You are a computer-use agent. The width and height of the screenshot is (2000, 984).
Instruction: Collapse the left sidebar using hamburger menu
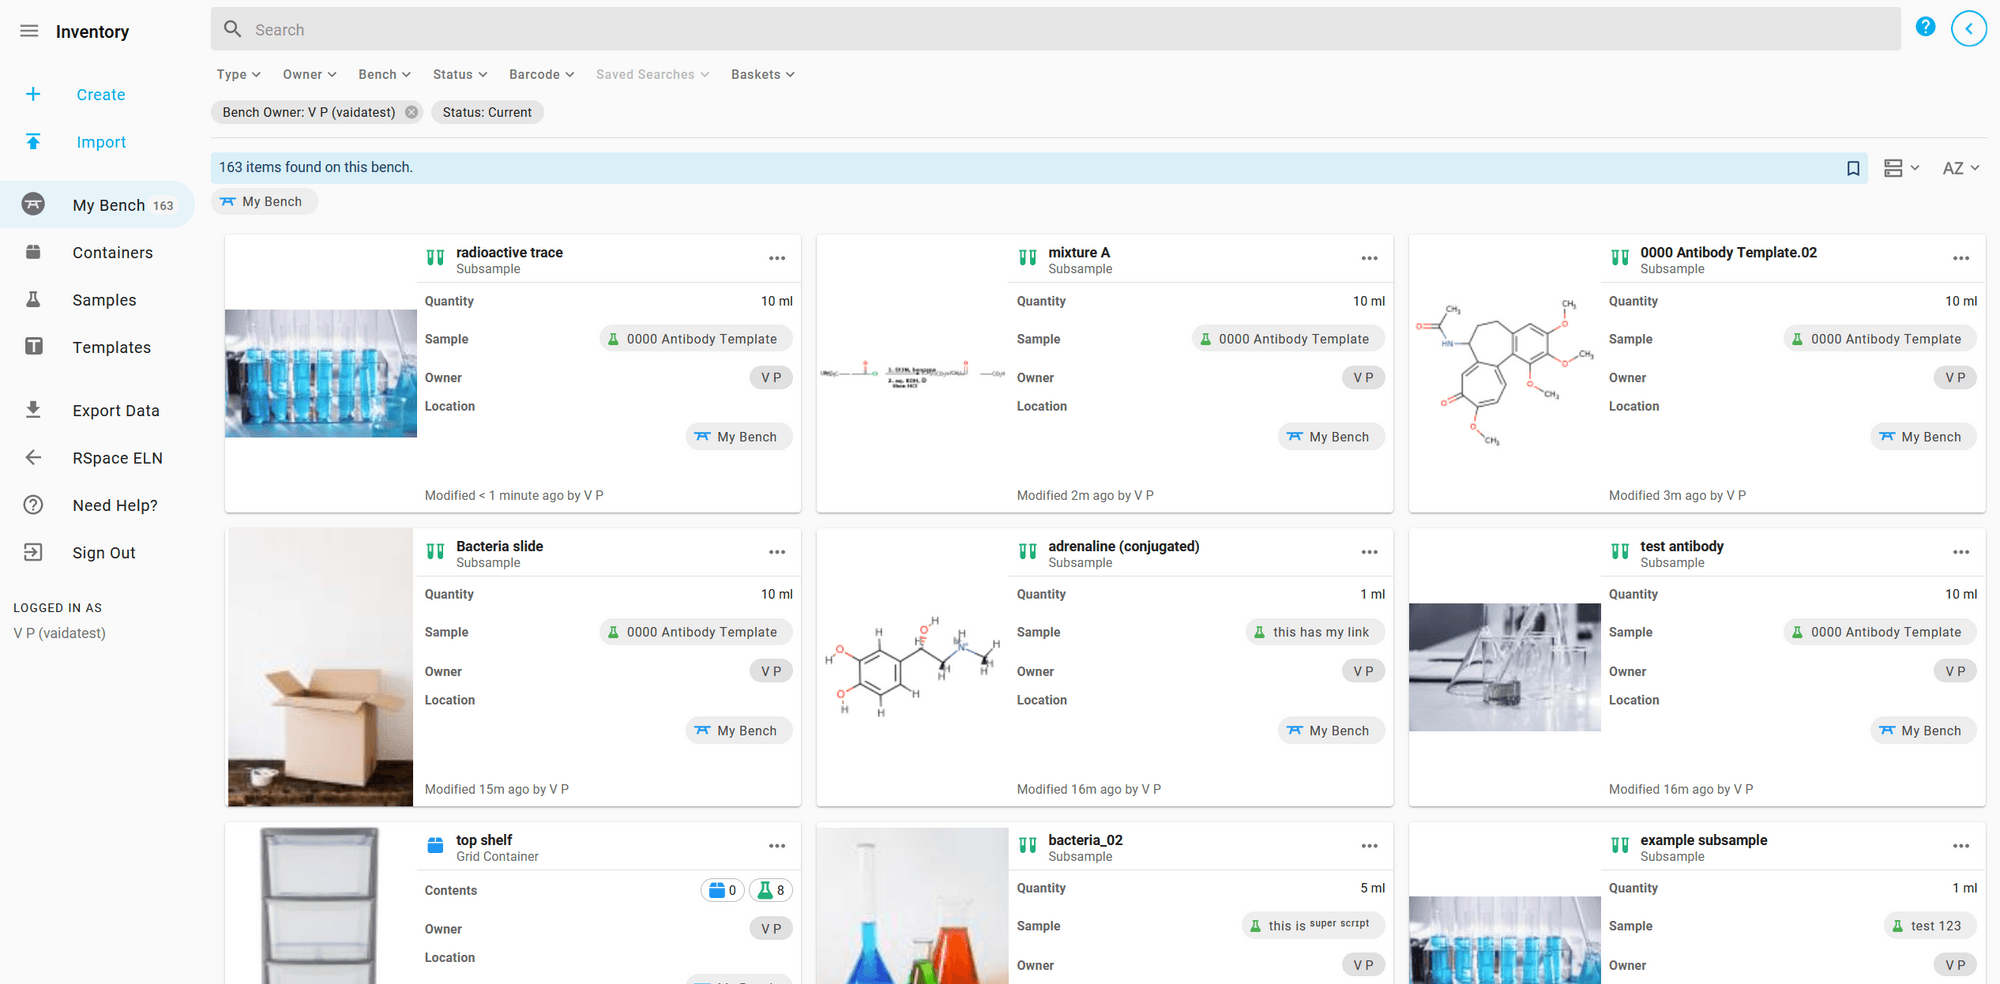[28, 29]
